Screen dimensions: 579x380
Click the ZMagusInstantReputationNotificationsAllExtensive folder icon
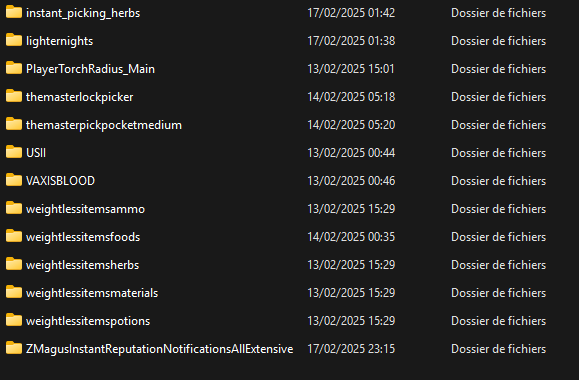pos(14,348)
